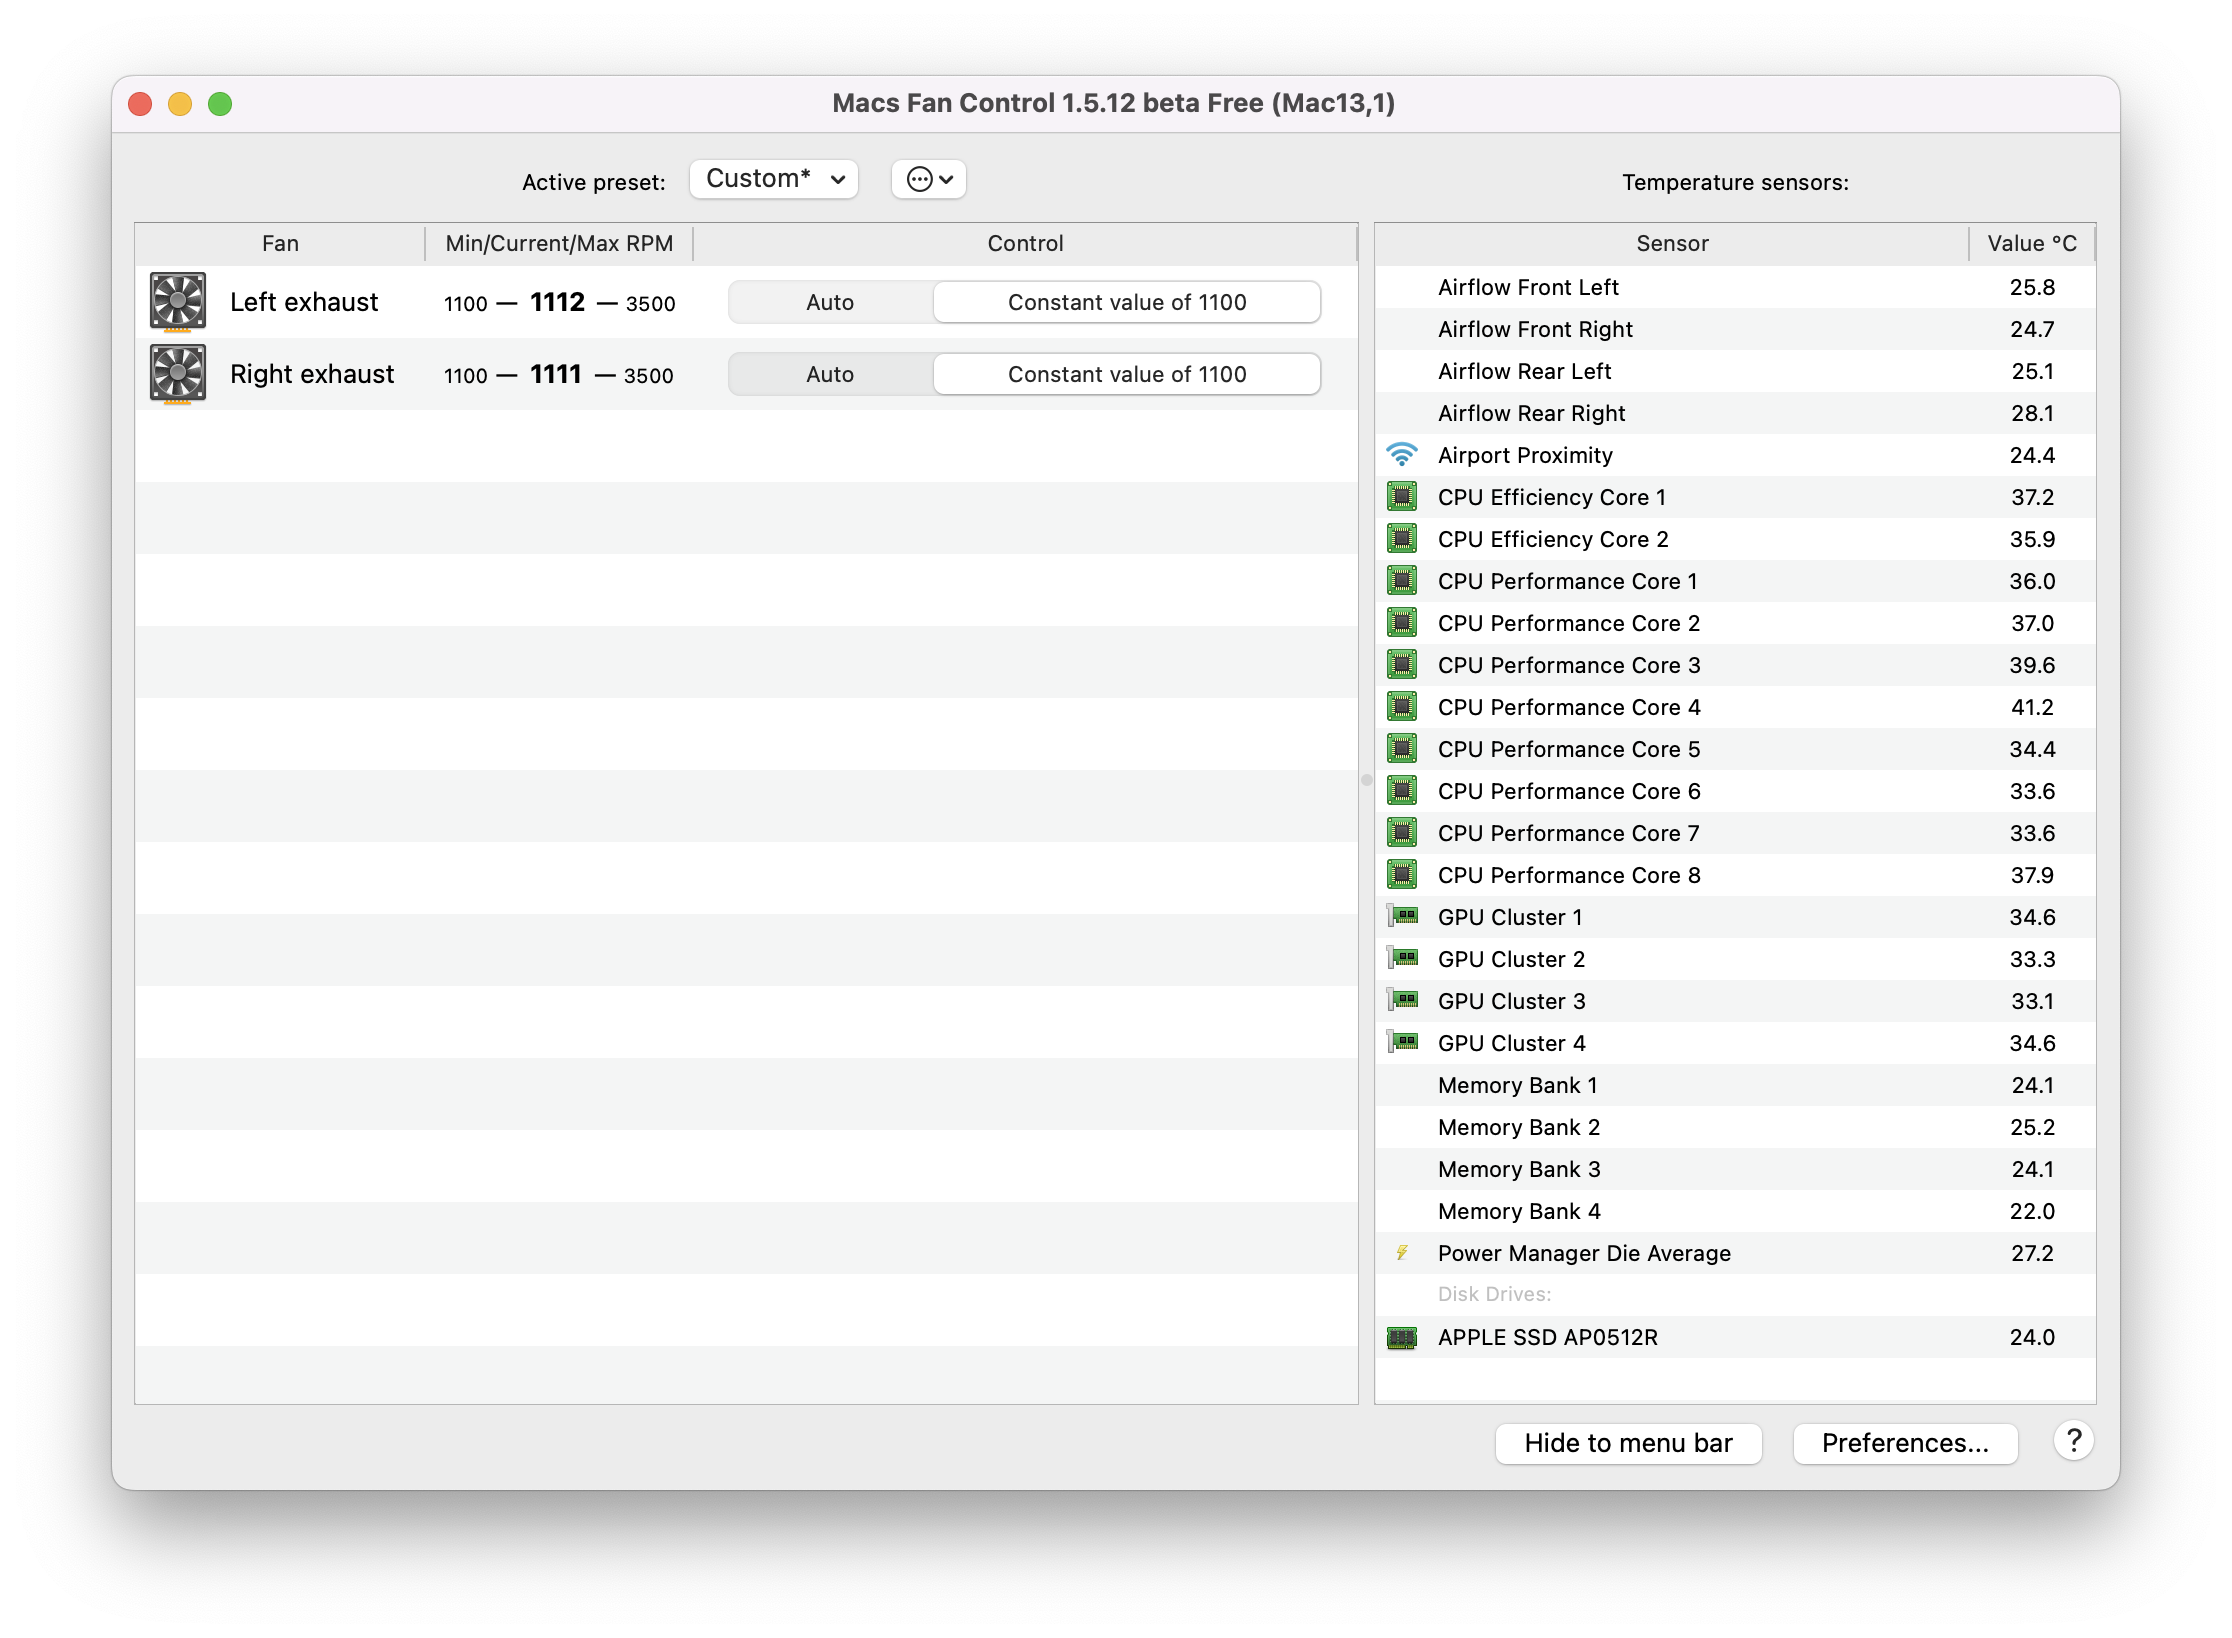Click Power Manager Die Average lightning icon
Viewport: 2232px width, 1638px height.
coord(1402,1253)
